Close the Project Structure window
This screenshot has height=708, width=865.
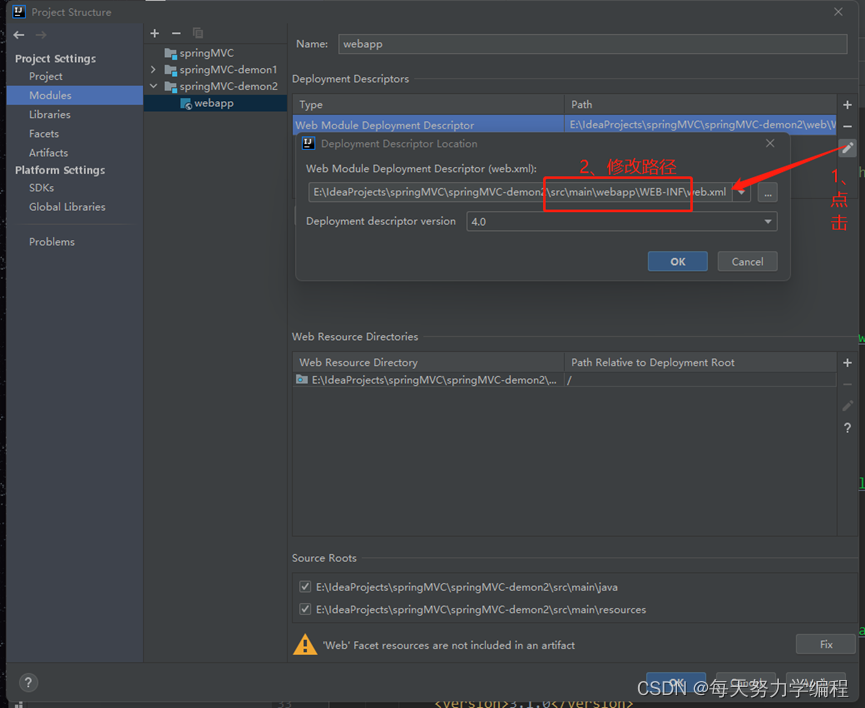point(838,12)
